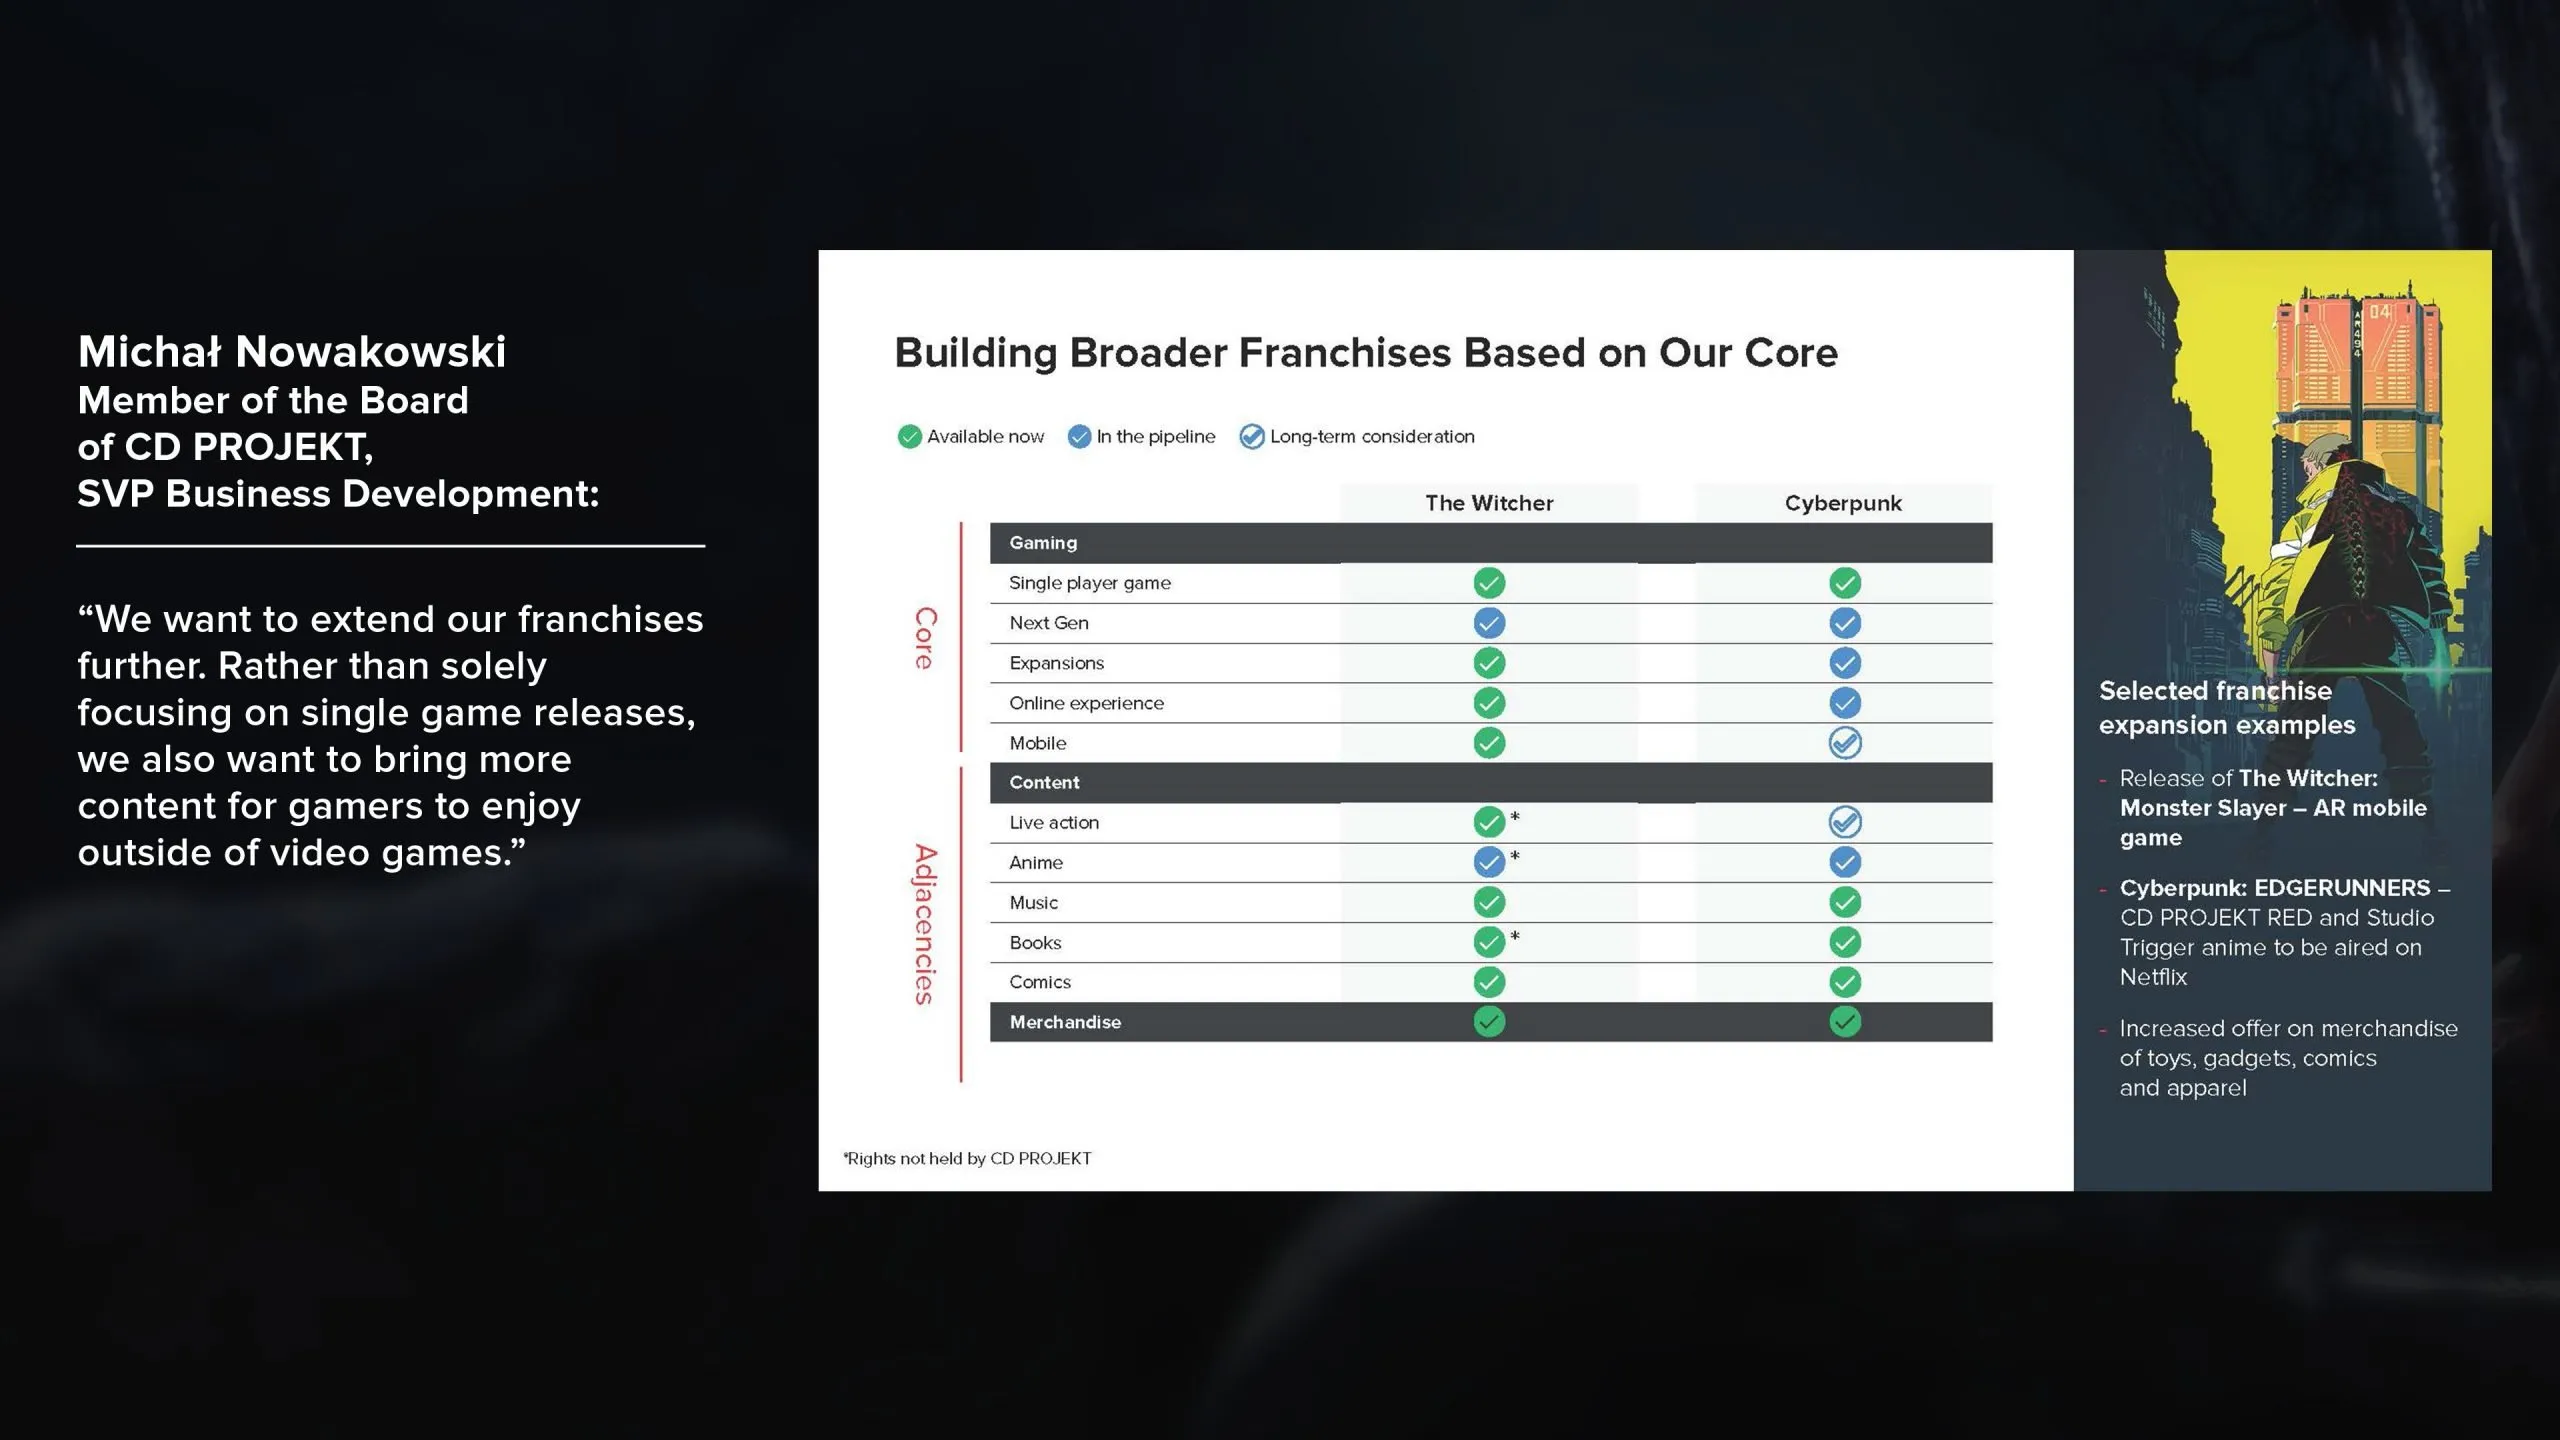
Task: Click 'Cyberpunk: EDGERUNNERS' text in sidebar
Action: pyautogui.click(x=2274, y=888)
